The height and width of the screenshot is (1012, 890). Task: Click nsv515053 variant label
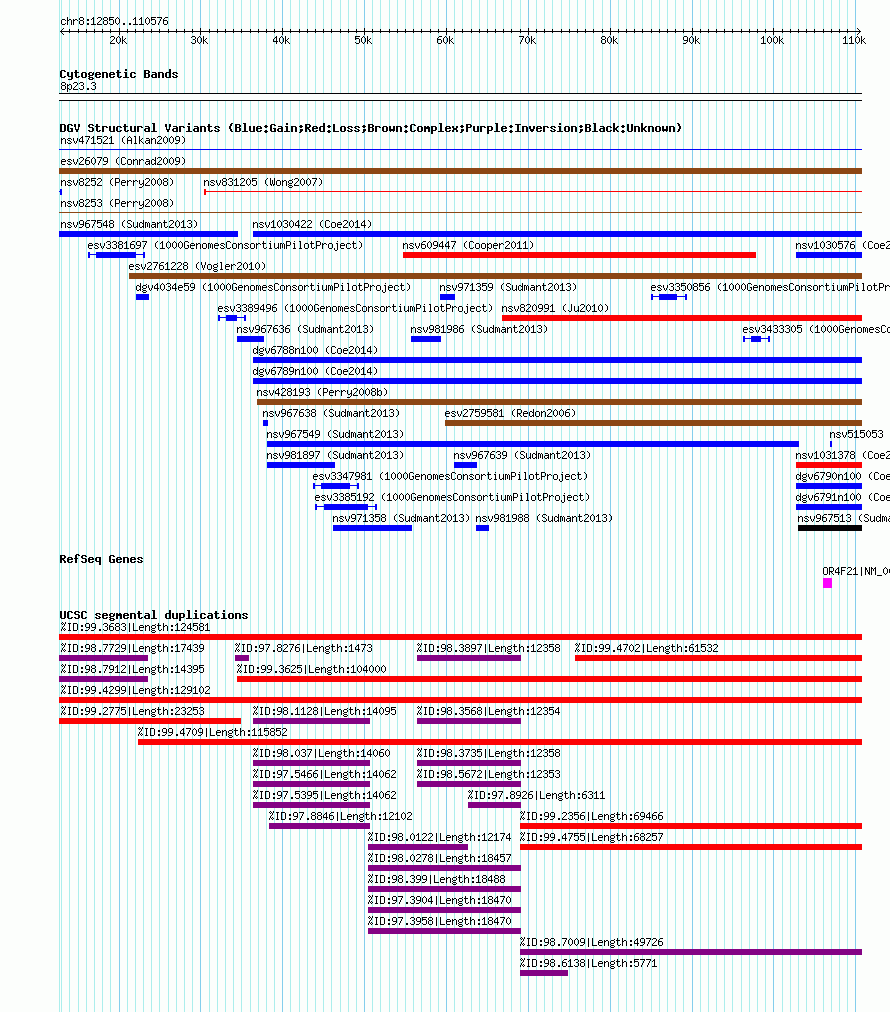coord(856,434)
